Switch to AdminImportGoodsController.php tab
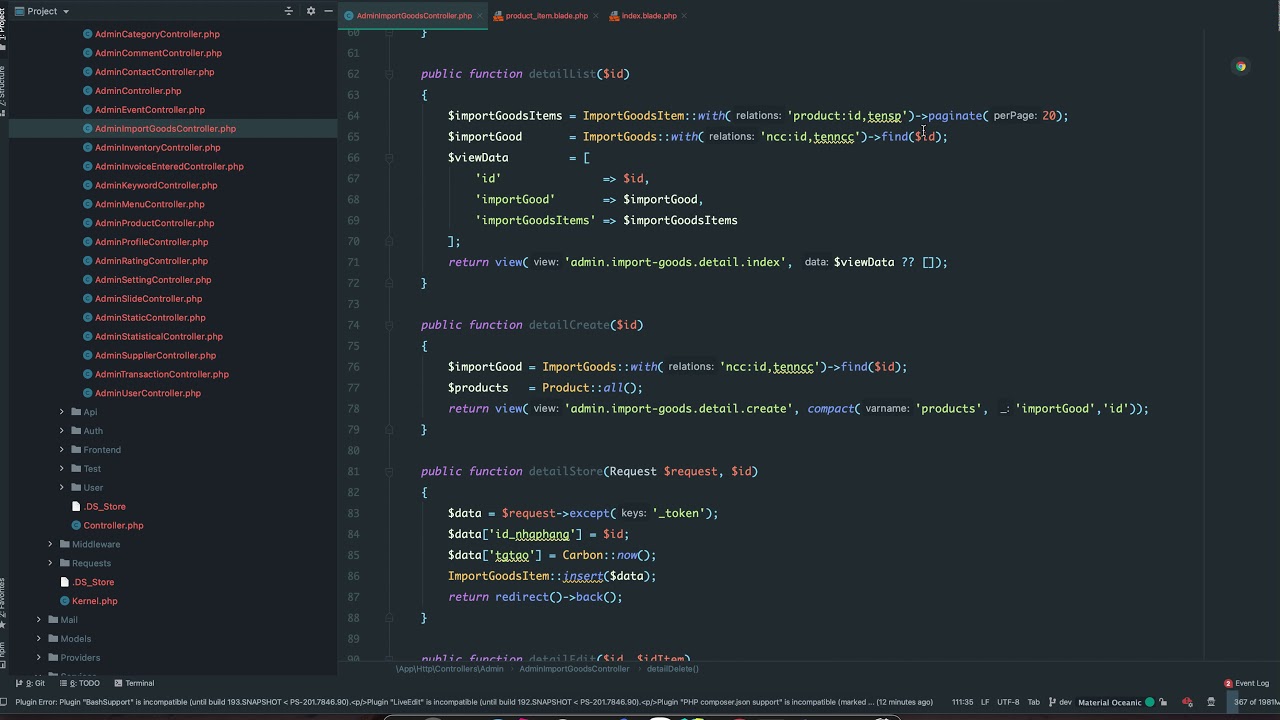 413,16
